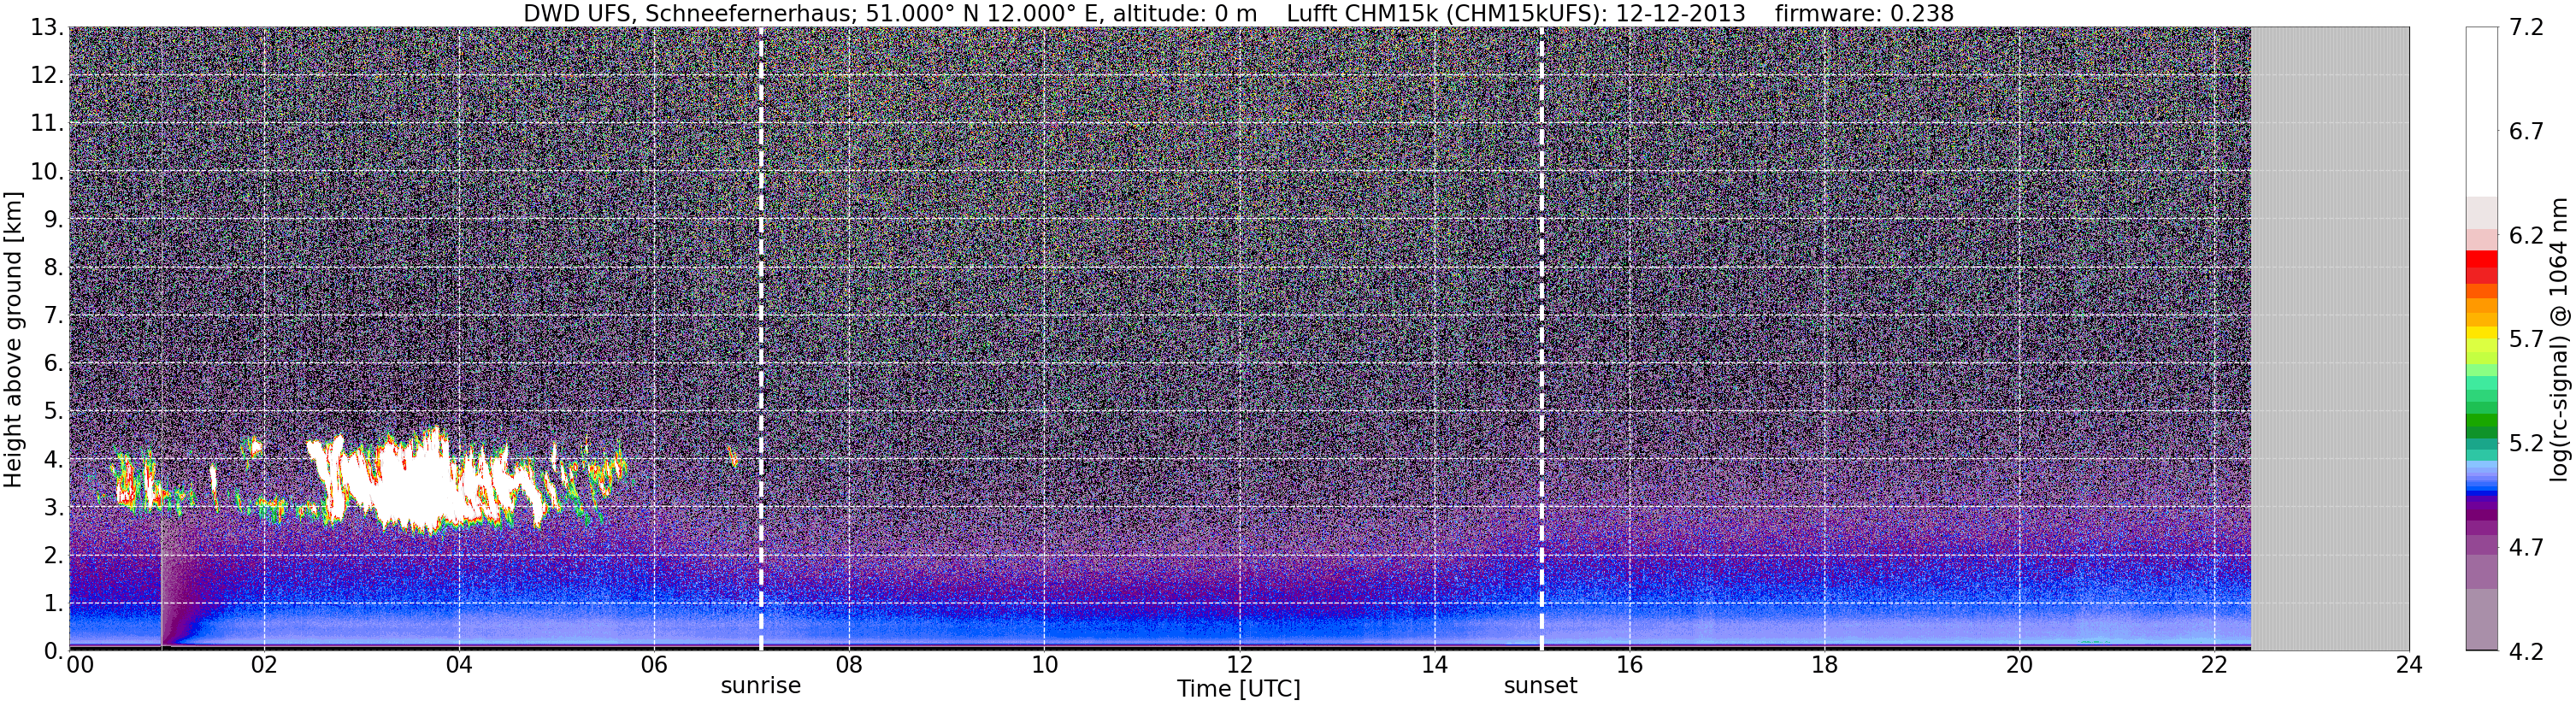Click the yellow band on the colorbar

coord(2481,335)
